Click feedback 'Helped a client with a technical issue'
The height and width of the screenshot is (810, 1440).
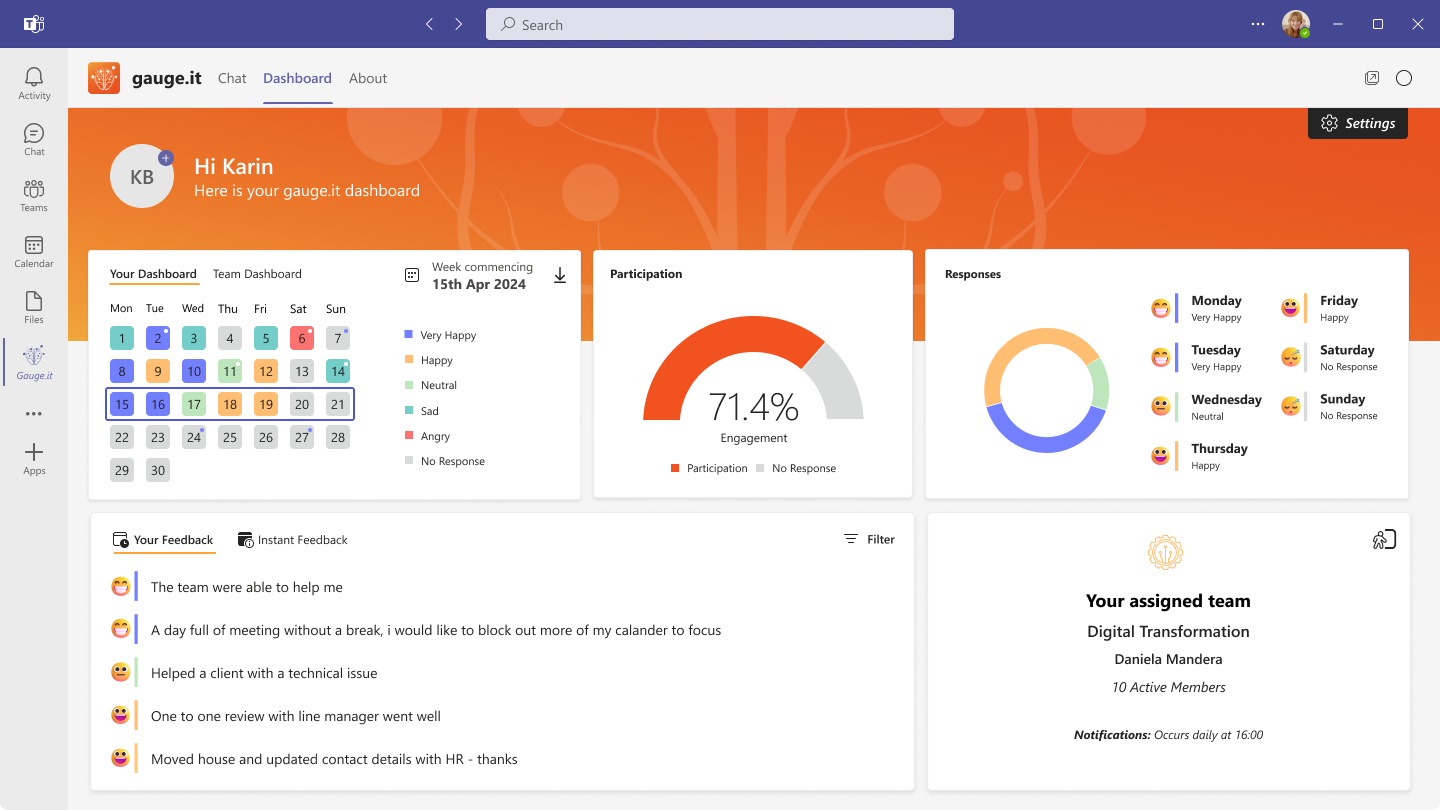[x=264, y=673]
